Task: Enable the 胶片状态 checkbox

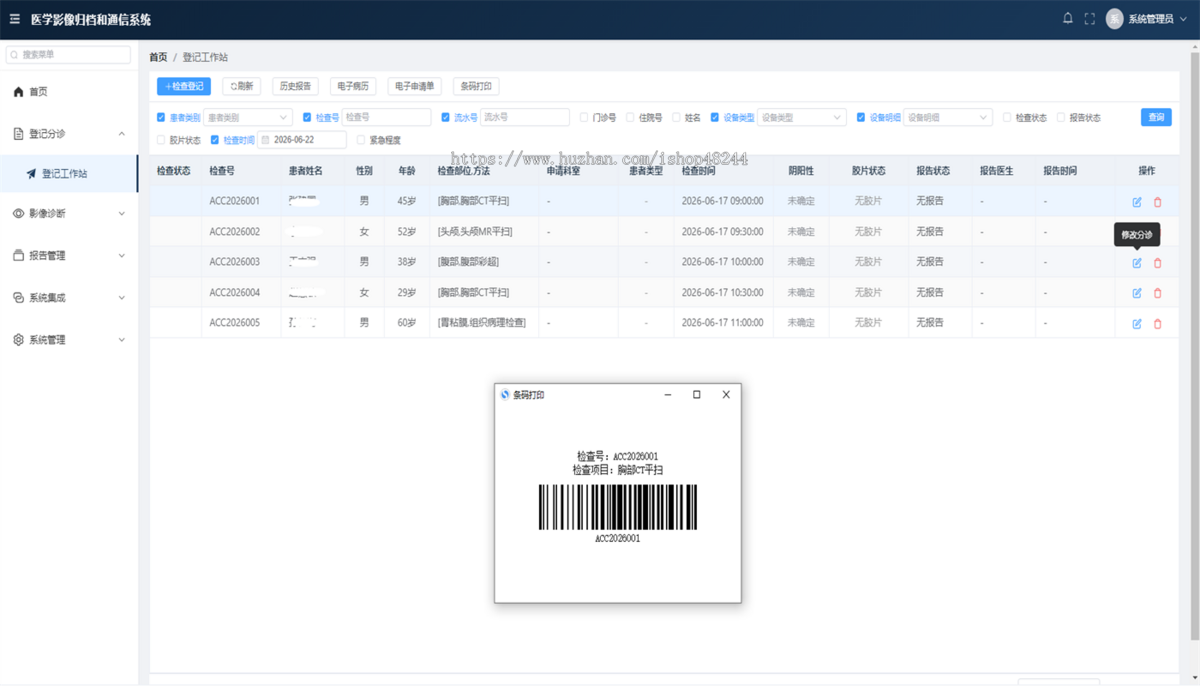Action: 161,141
